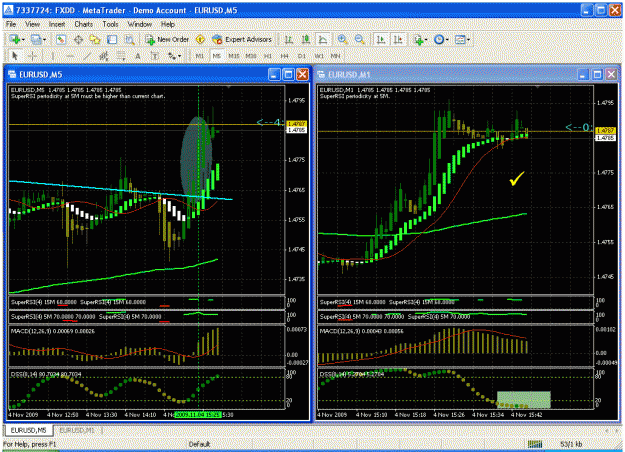Open the Help menu

[168, 24]
